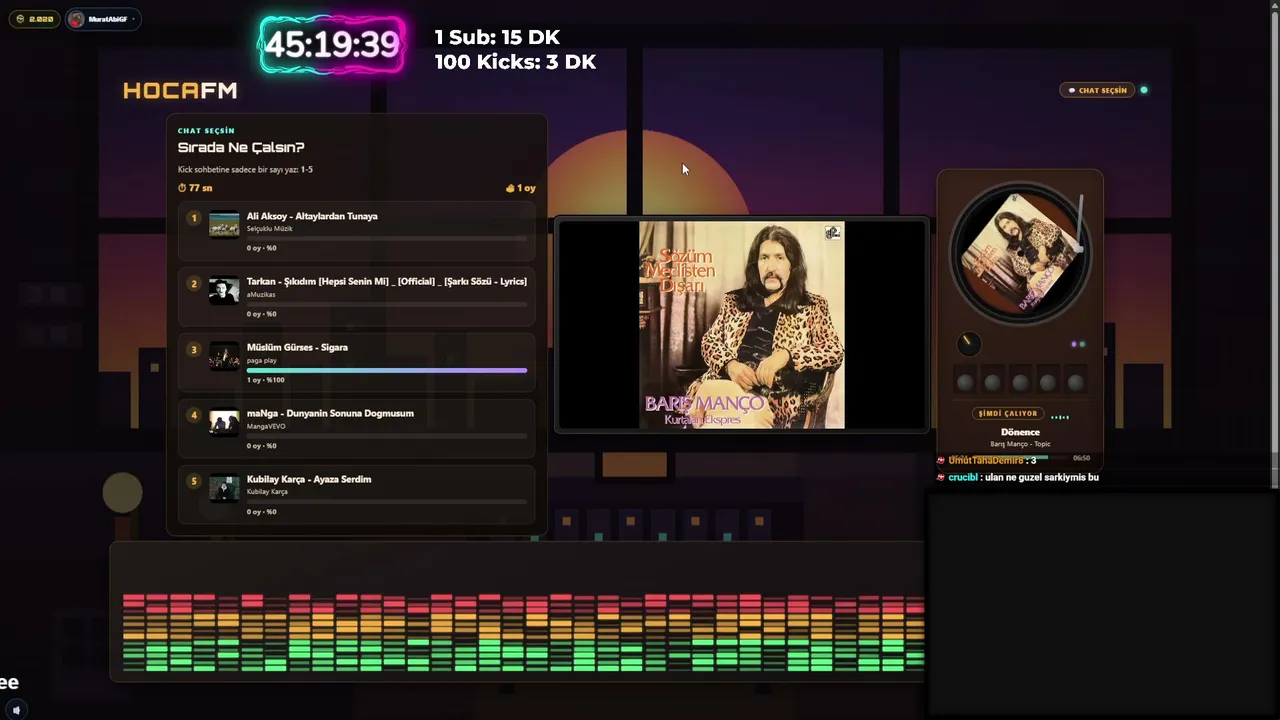
Task: Click the channel name 'MangaVEVO'
Action: tap(266, 426)
